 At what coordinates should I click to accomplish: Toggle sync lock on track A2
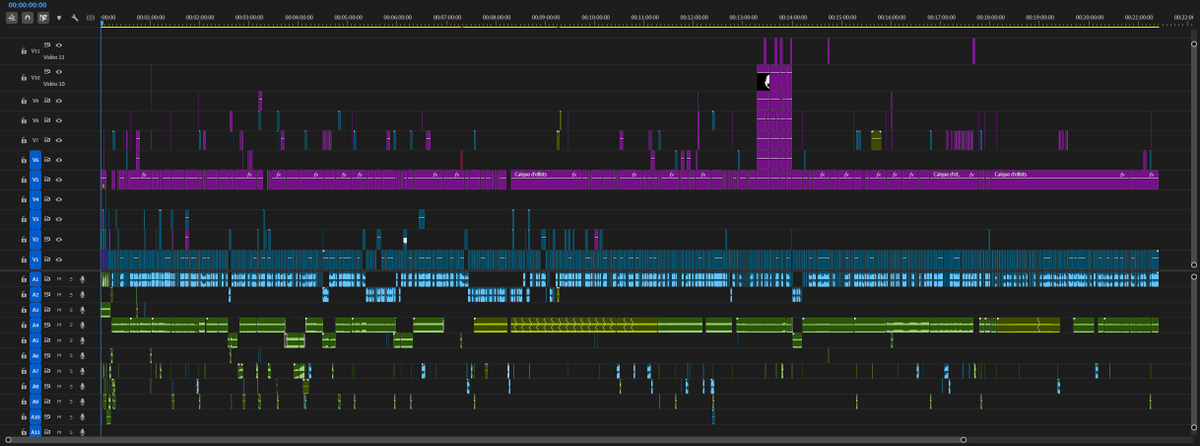click(x=47, y=295)
